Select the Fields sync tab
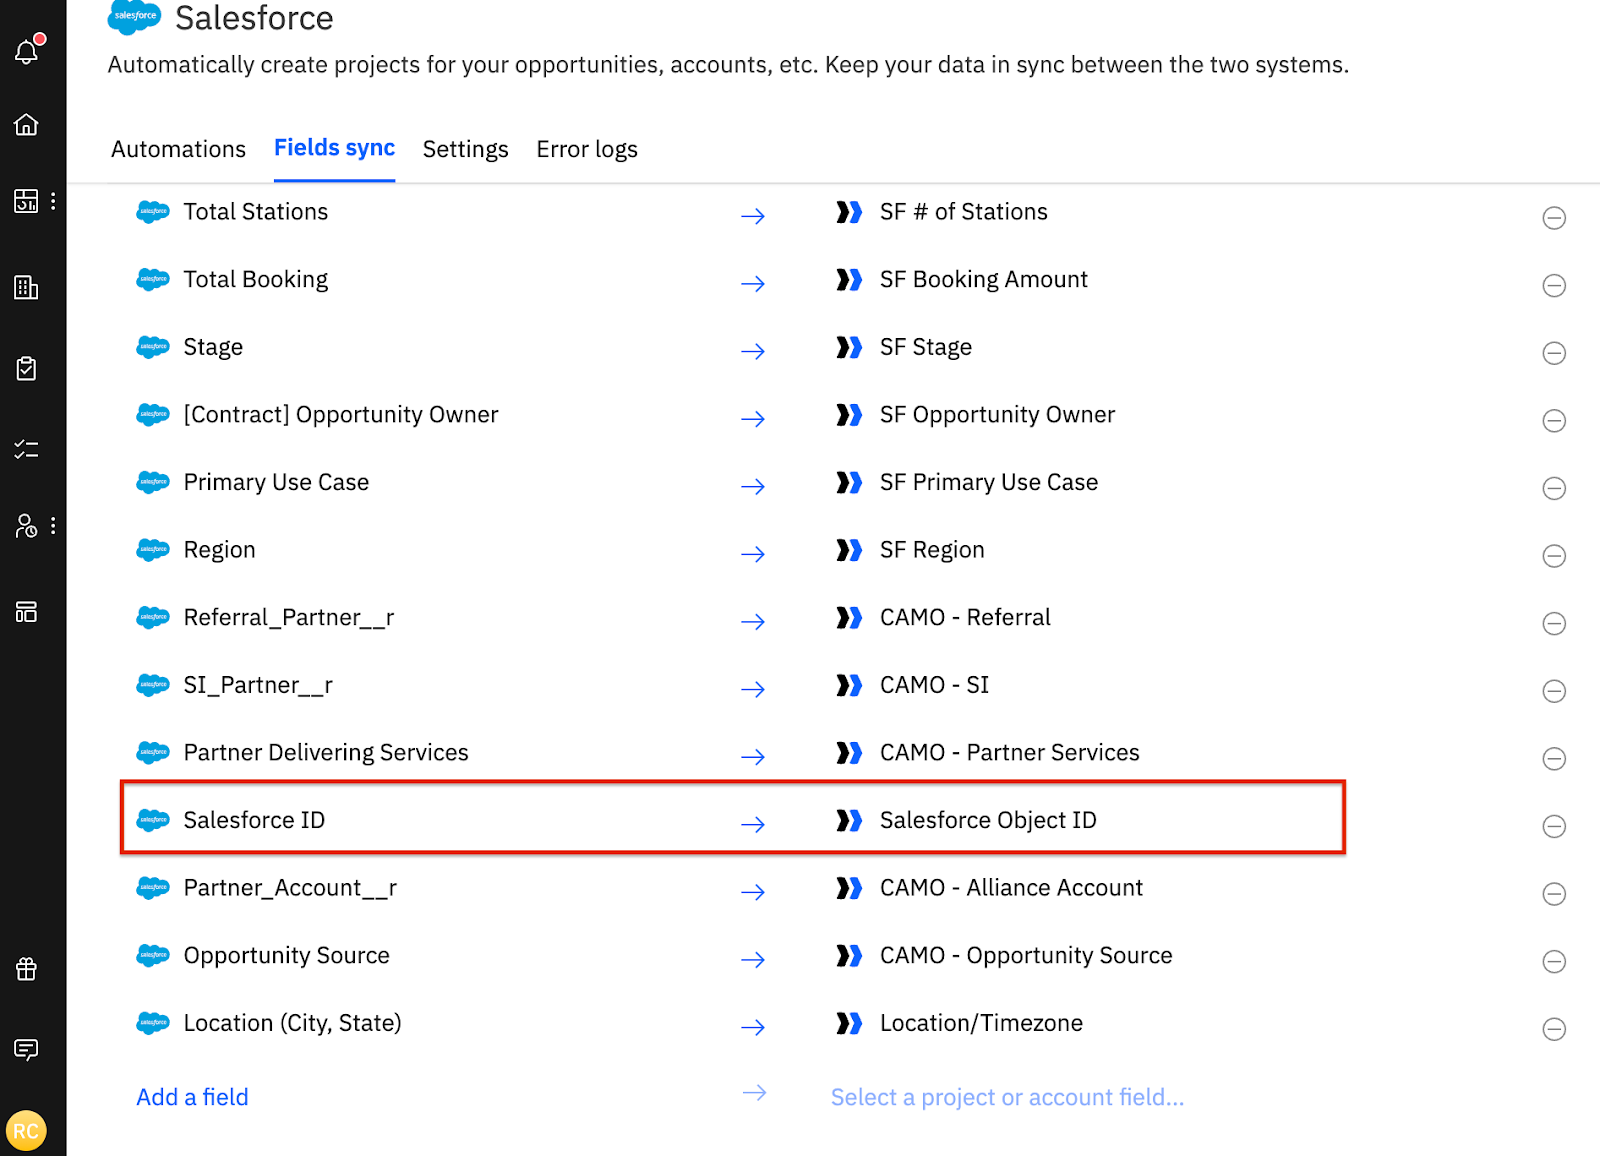 [334, 148]
